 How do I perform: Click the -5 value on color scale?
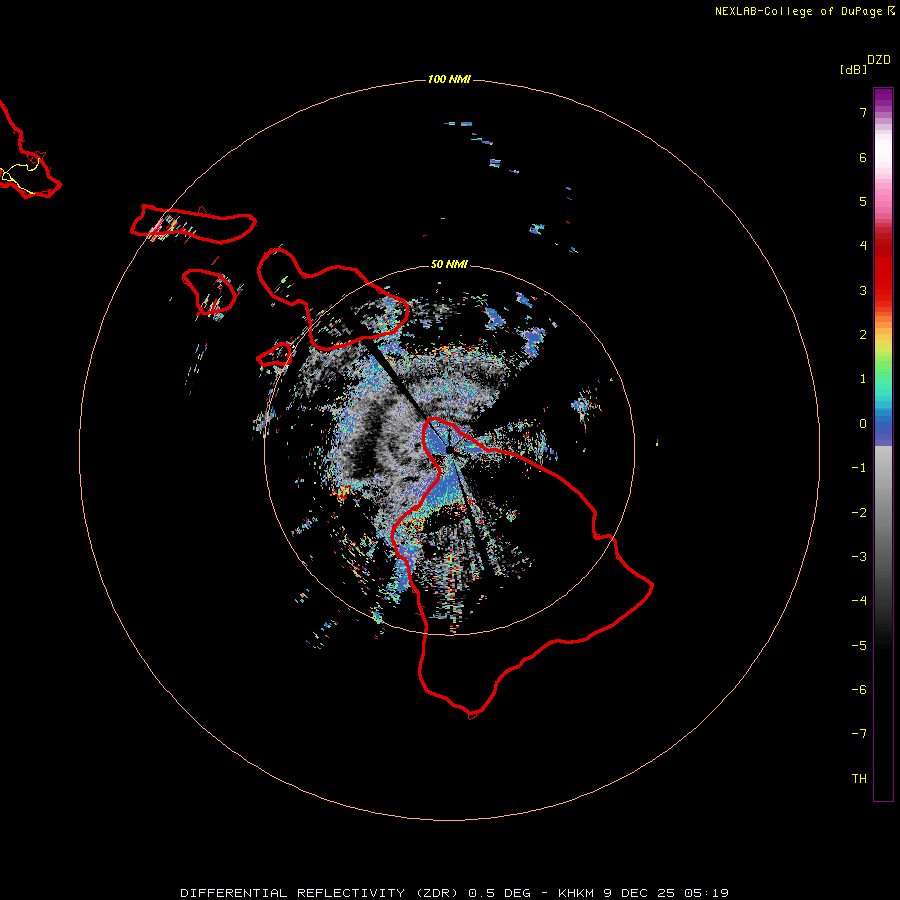tap(859, 646)
